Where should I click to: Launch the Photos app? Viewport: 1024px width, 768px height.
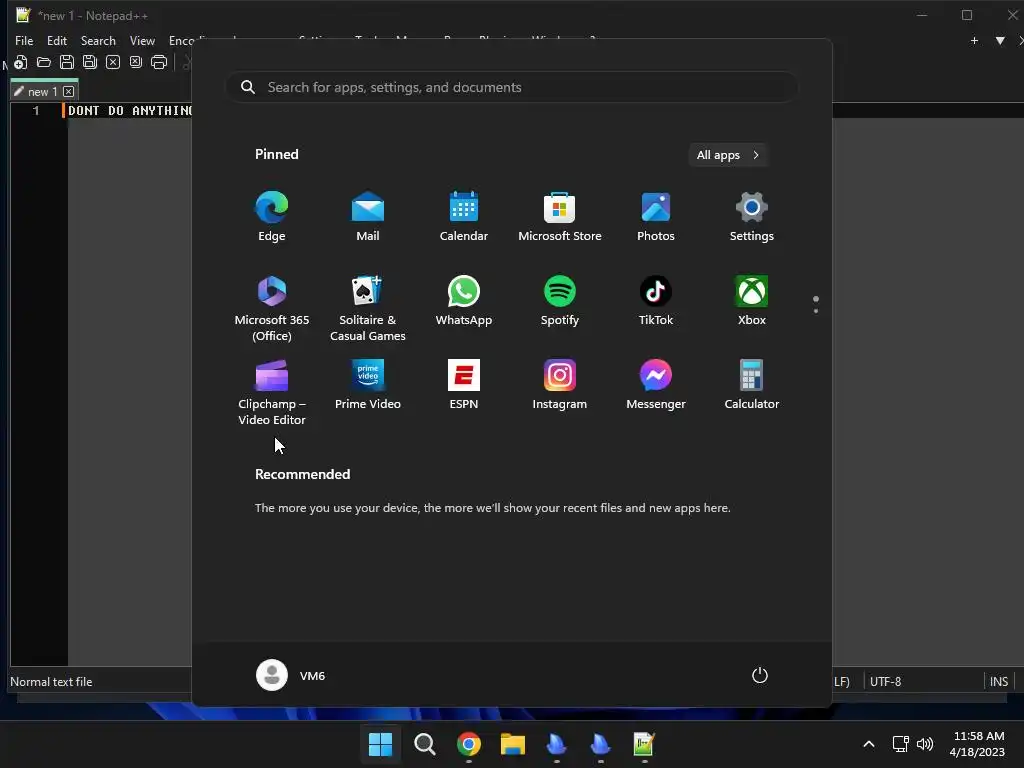point(656,216)
